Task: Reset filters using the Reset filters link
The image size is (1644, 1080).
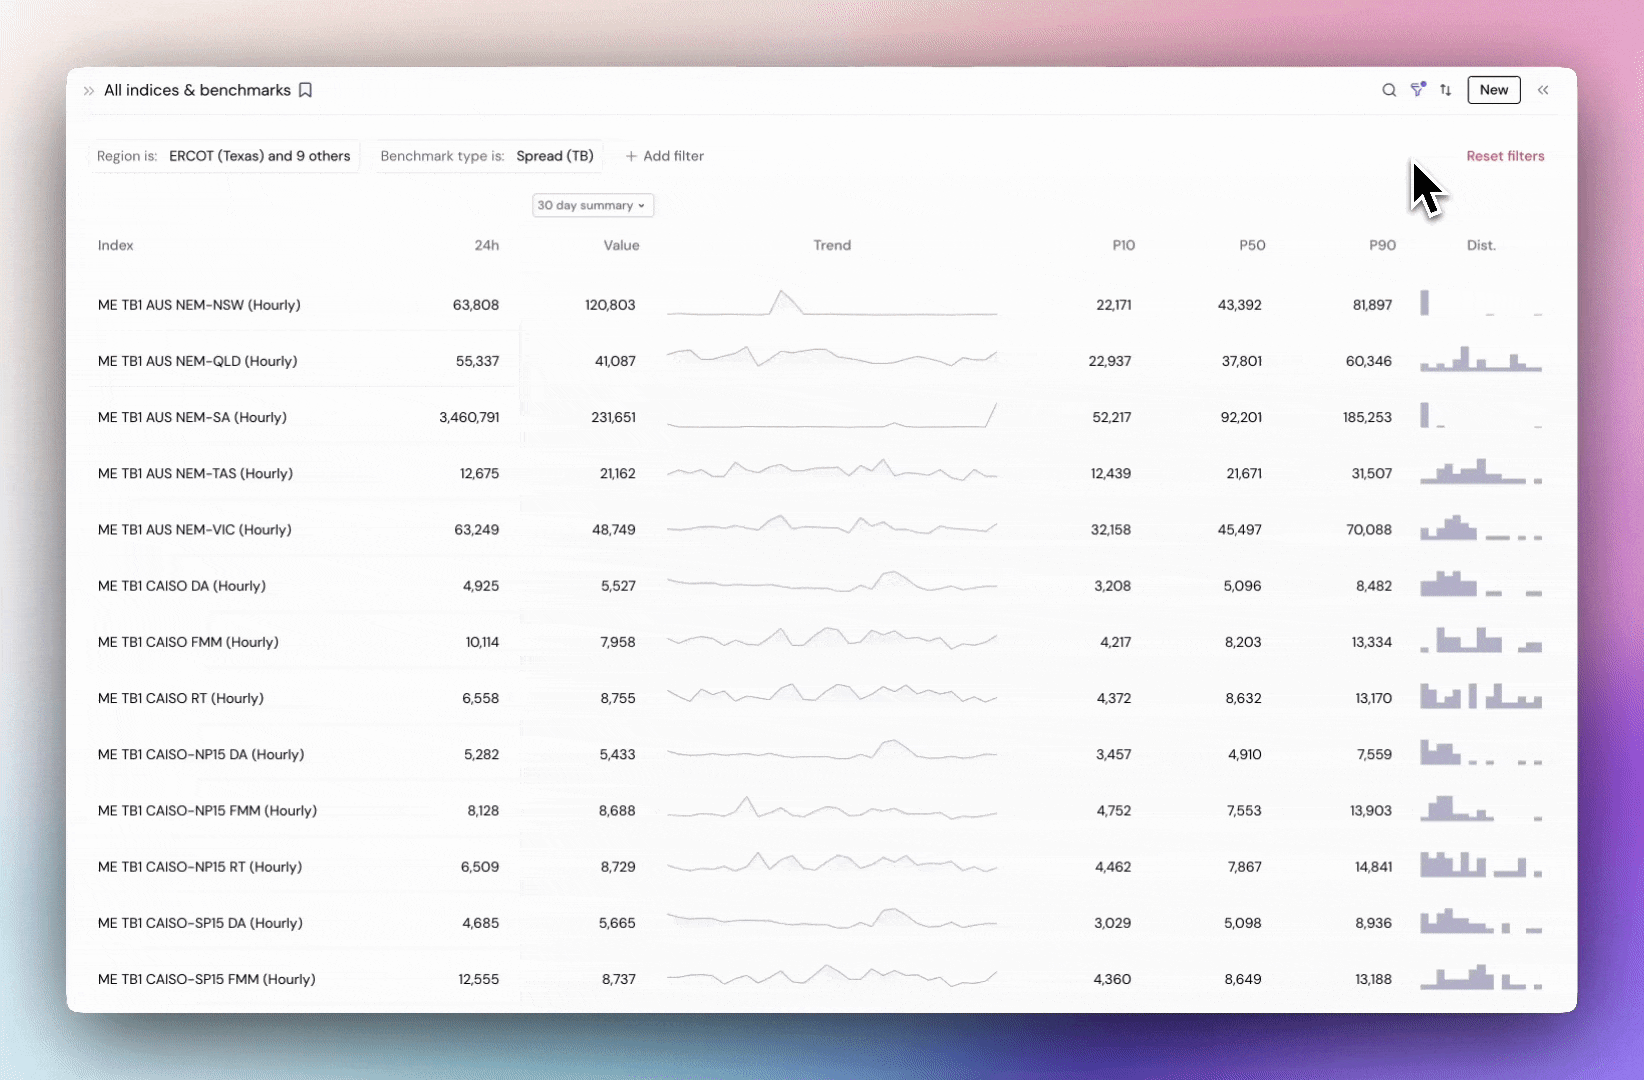Action: [1505, 156]
